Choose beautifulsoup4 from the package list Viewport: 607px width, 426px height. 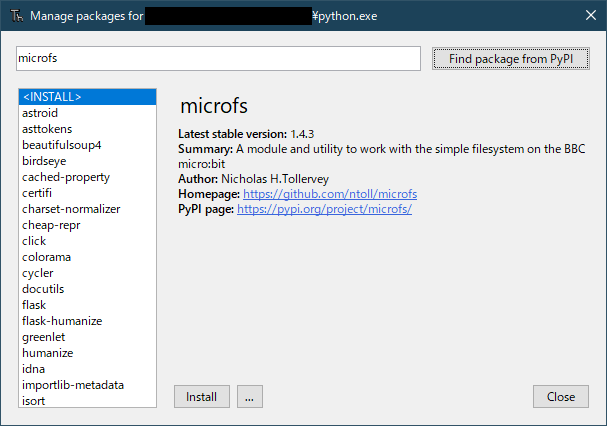coord(62,145)
